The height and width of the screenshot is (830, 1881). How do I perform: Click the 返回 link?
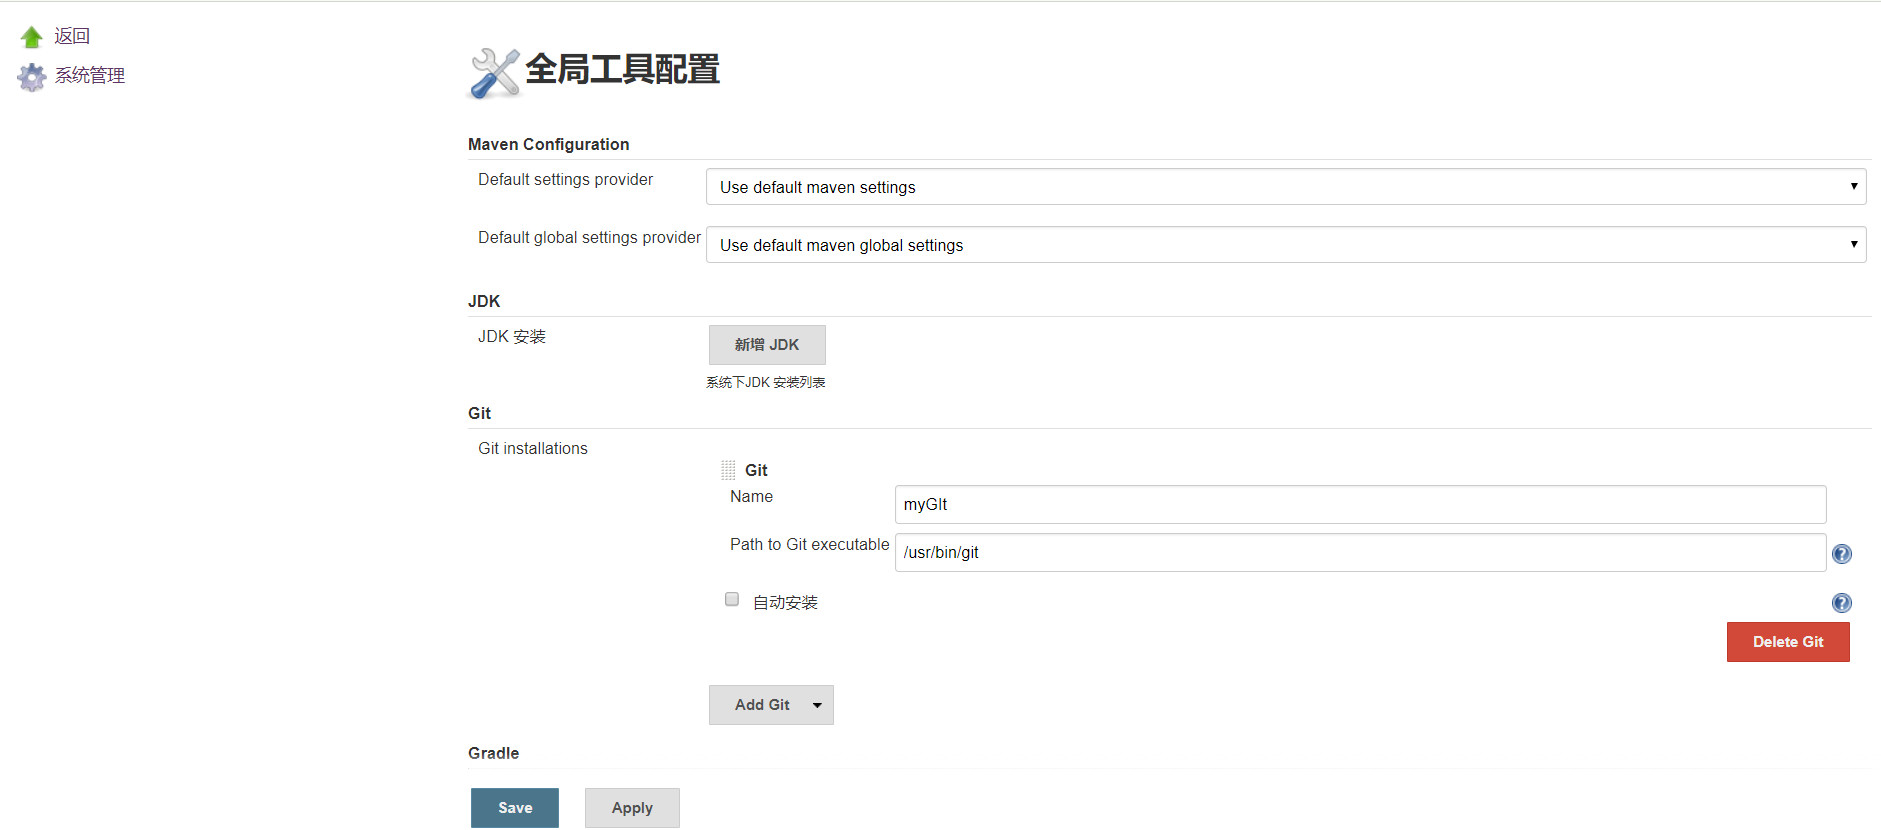click(72, 36)
